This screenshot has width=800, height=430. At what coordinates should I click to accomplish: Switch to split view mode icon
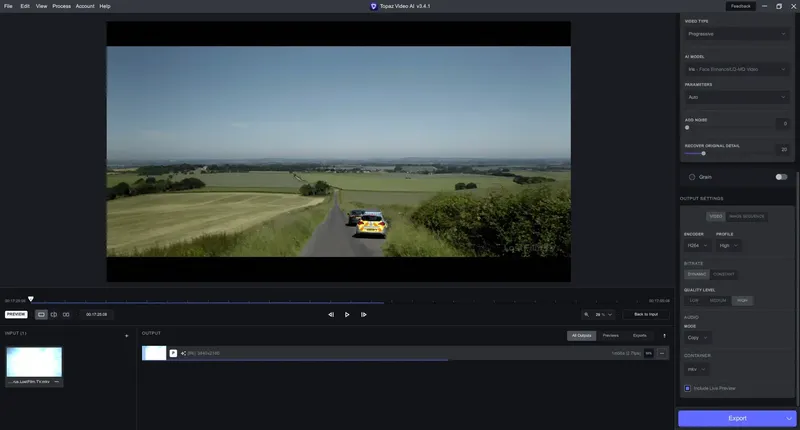54,315
